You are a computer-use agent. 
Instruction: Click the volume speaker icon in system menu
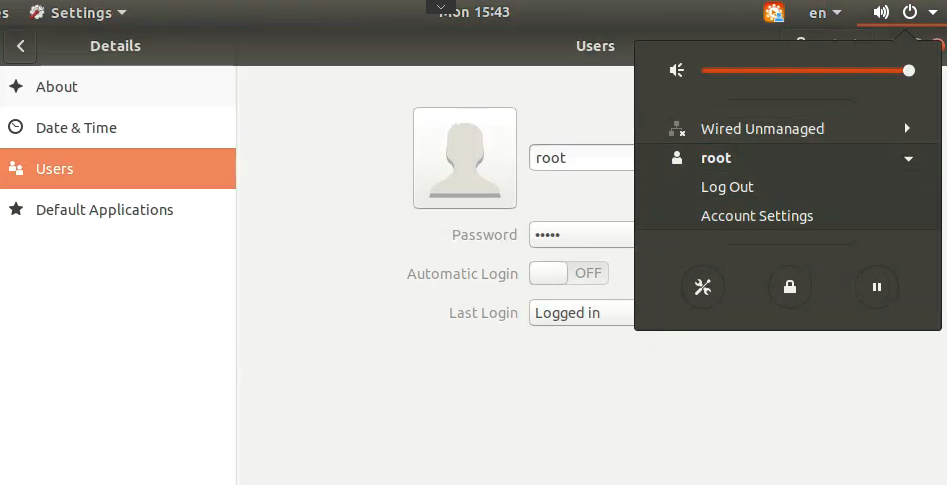click(677, 71)
